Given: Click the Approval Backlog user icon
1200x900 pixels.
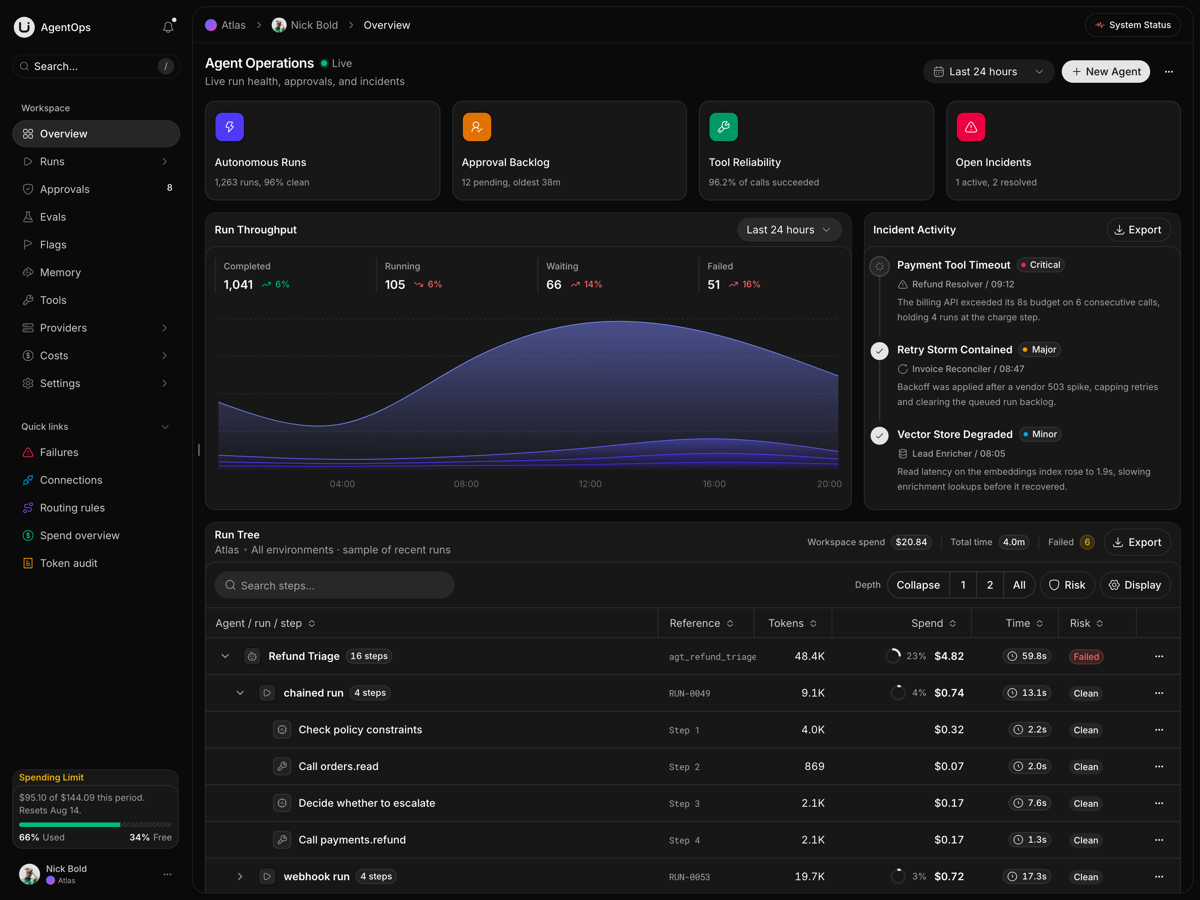Looking at the screenshot, I should [x=477, y=127].
